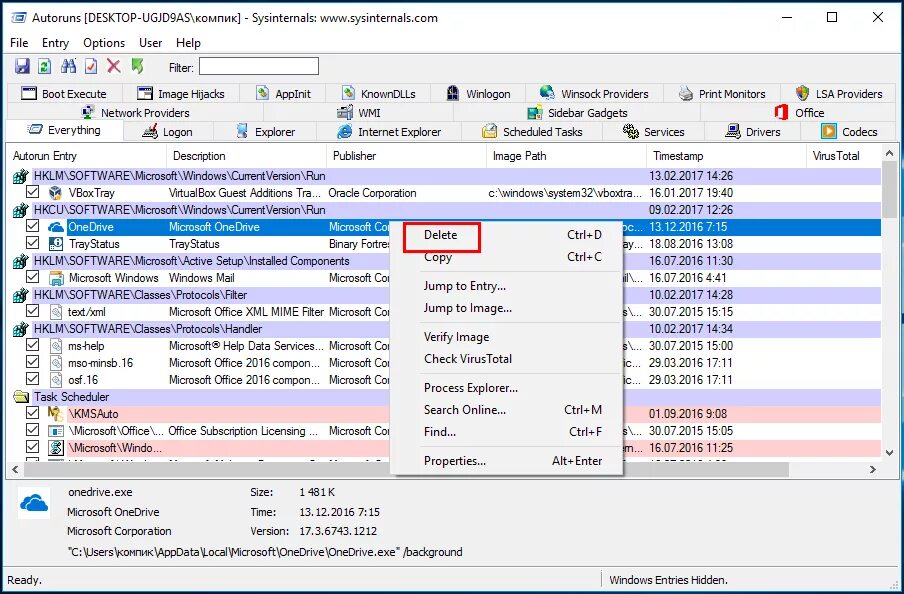Open the Help menu
Viewport: 904px width, 594px height.
coord(188,43)
